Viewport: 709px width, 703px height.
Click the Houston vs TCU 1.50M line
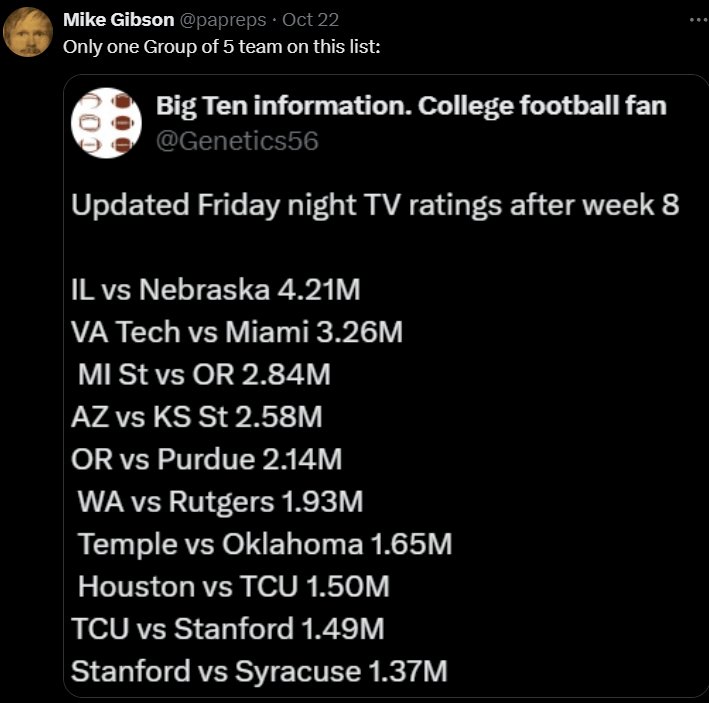pyautogui.click(x=234, y=586)
